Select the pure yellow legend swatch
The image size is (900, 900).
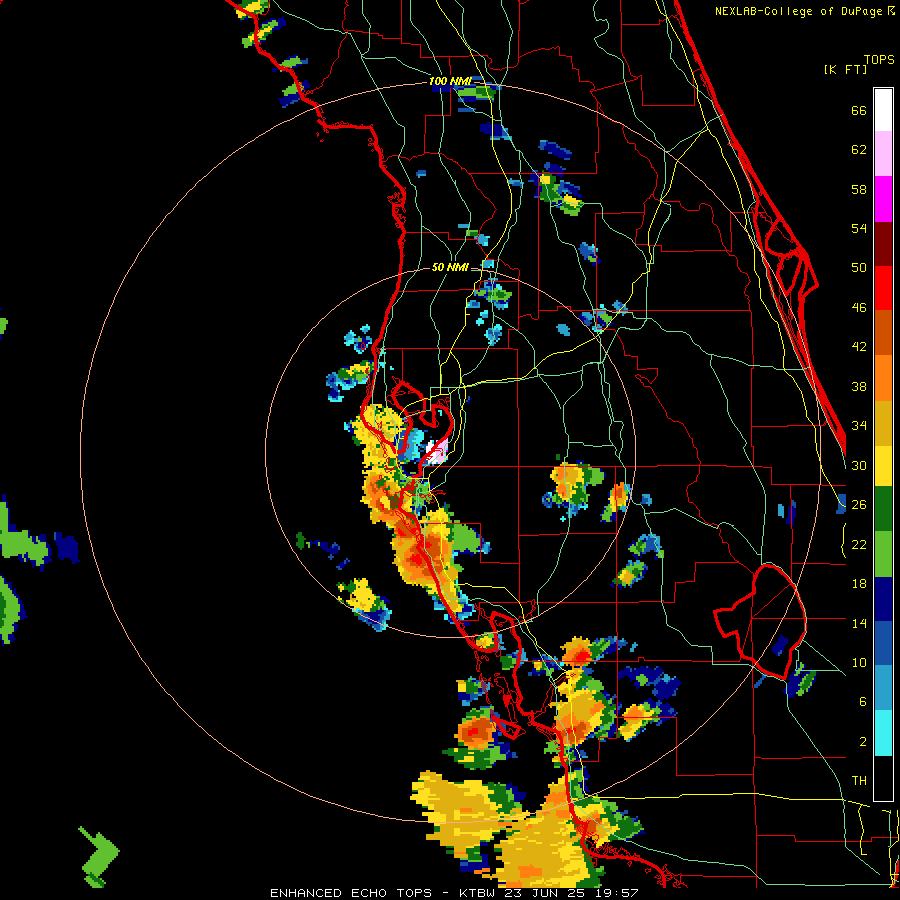tap(883, 465)
